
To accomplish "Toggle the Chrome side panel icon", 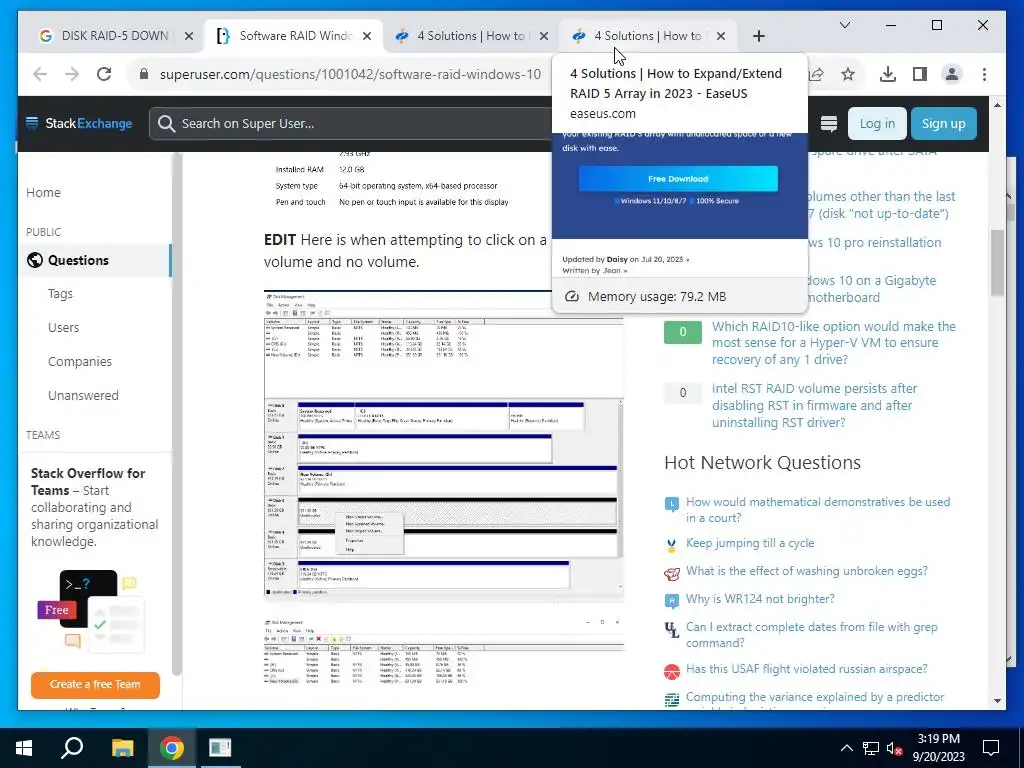I will pos(920,74).
